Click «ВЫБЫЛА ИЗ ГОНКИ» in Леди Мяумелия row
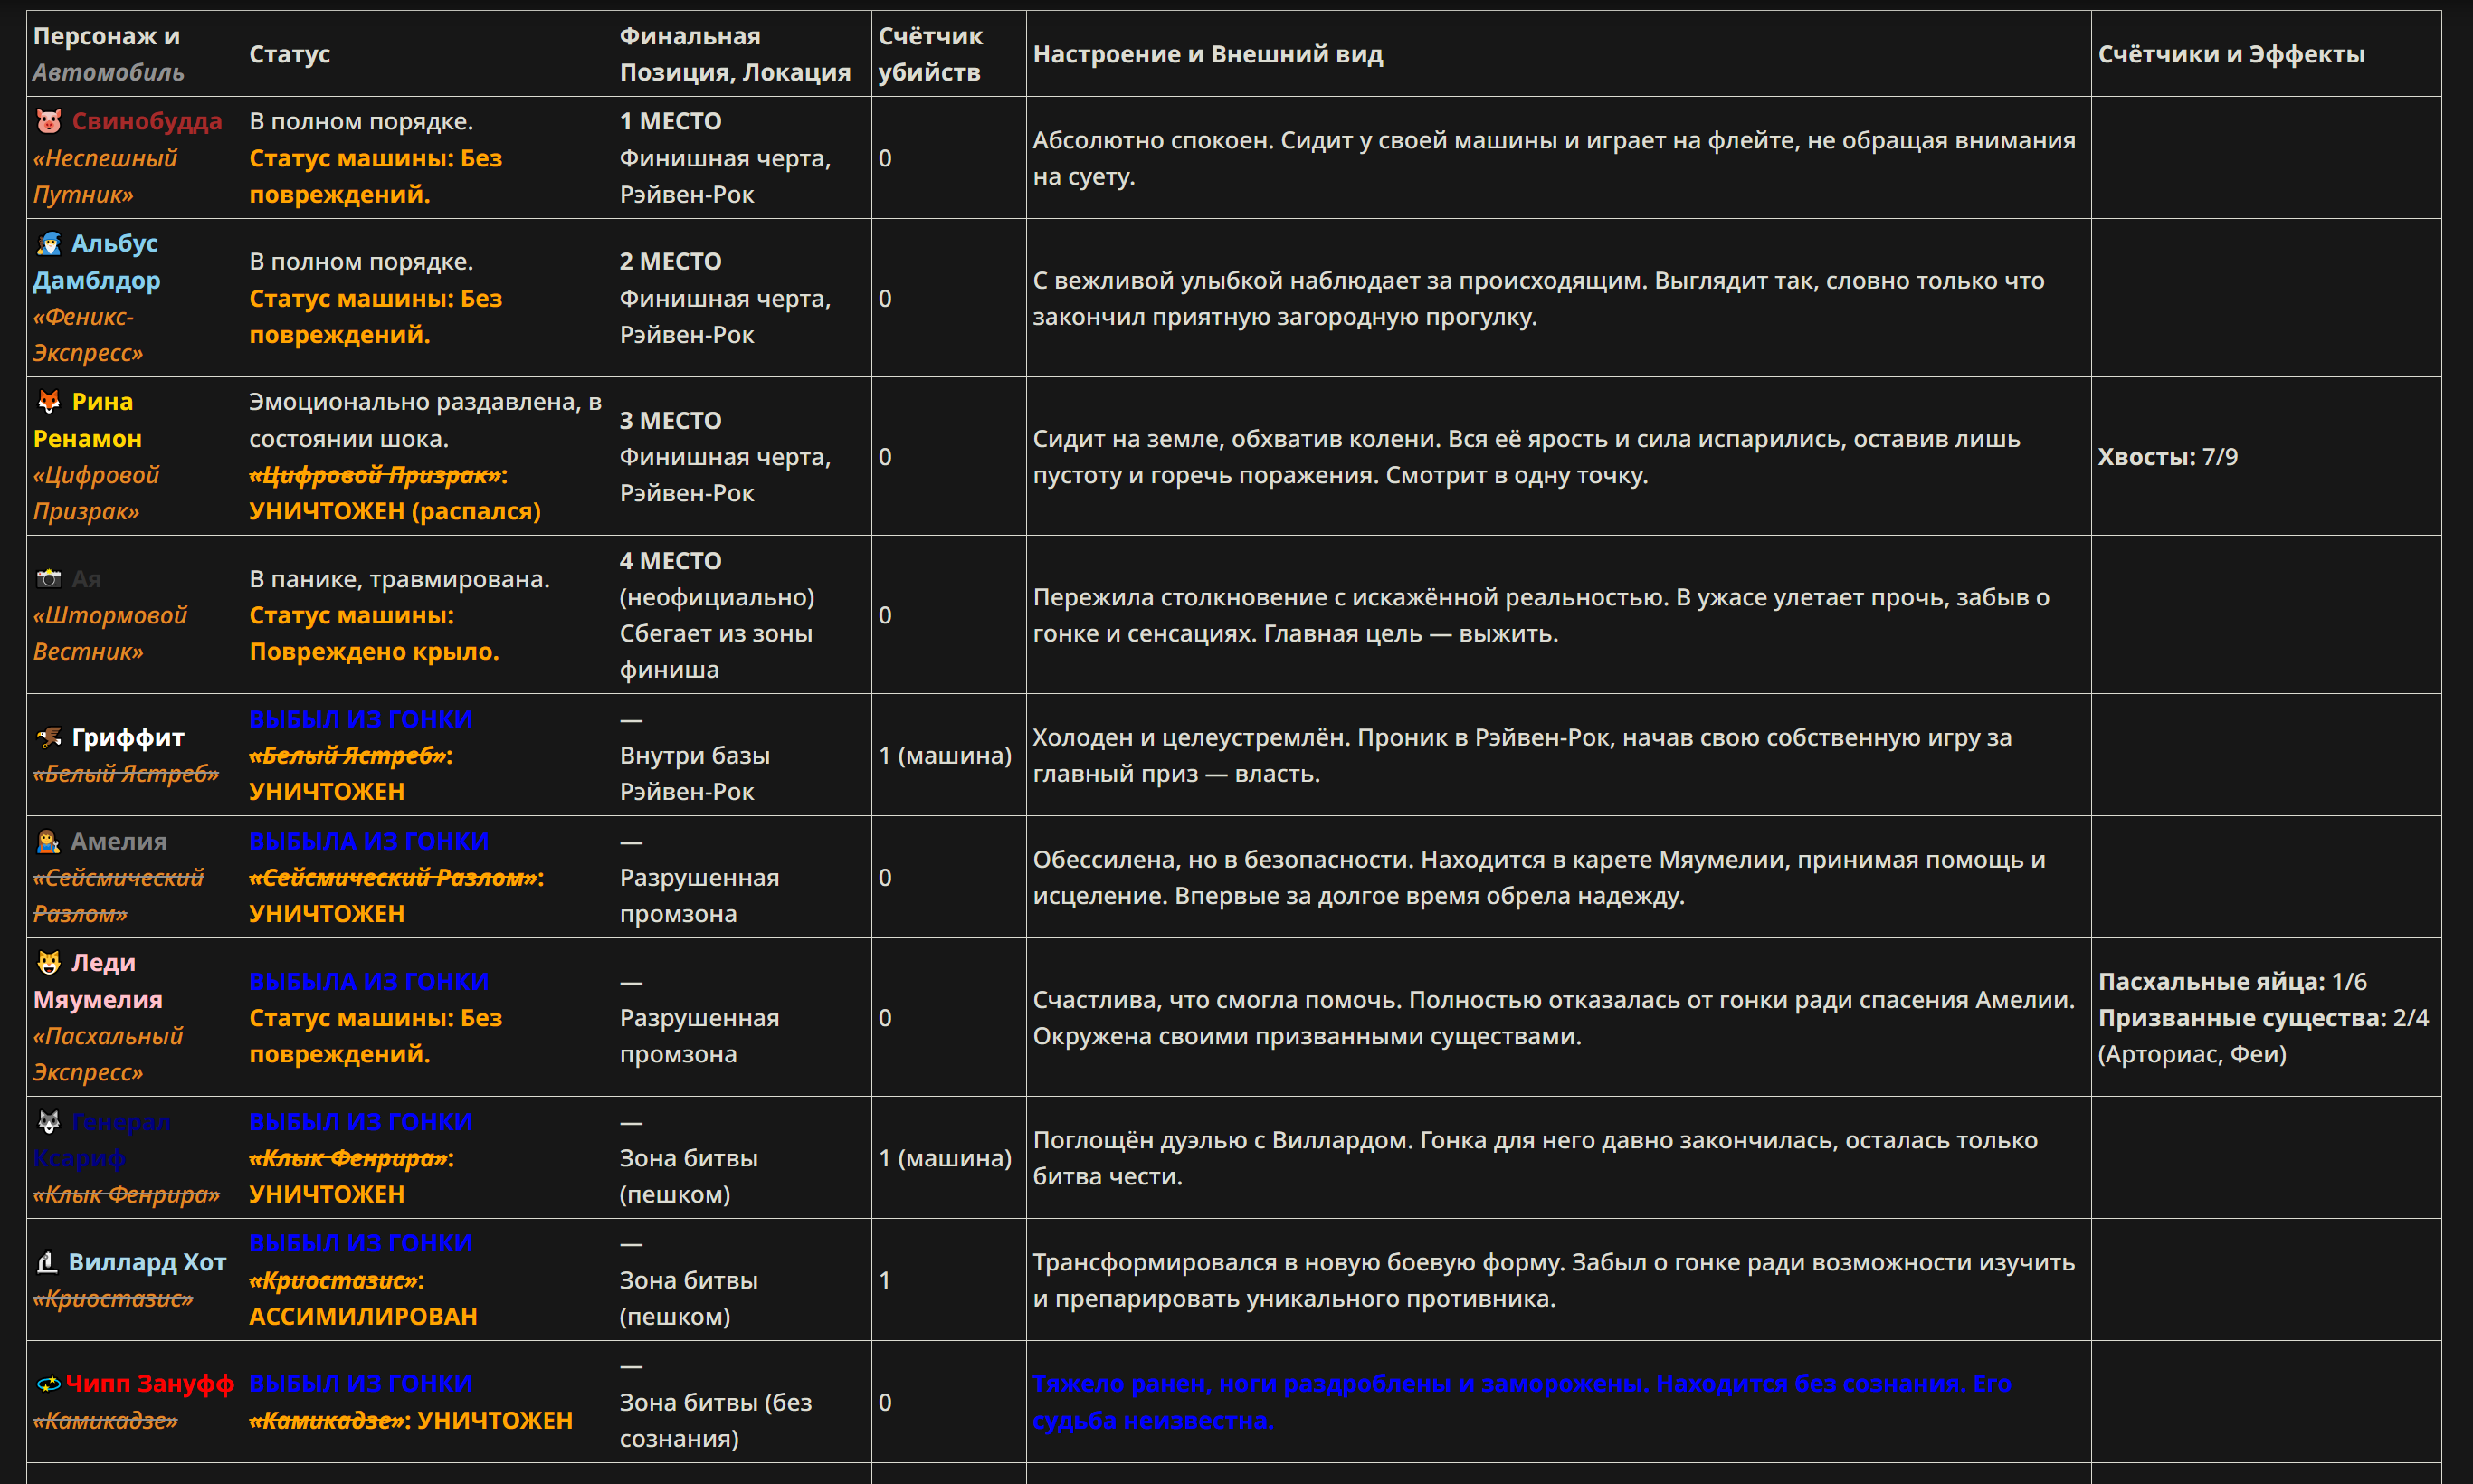2473x1484 pixels. click(x=369, y=981)
